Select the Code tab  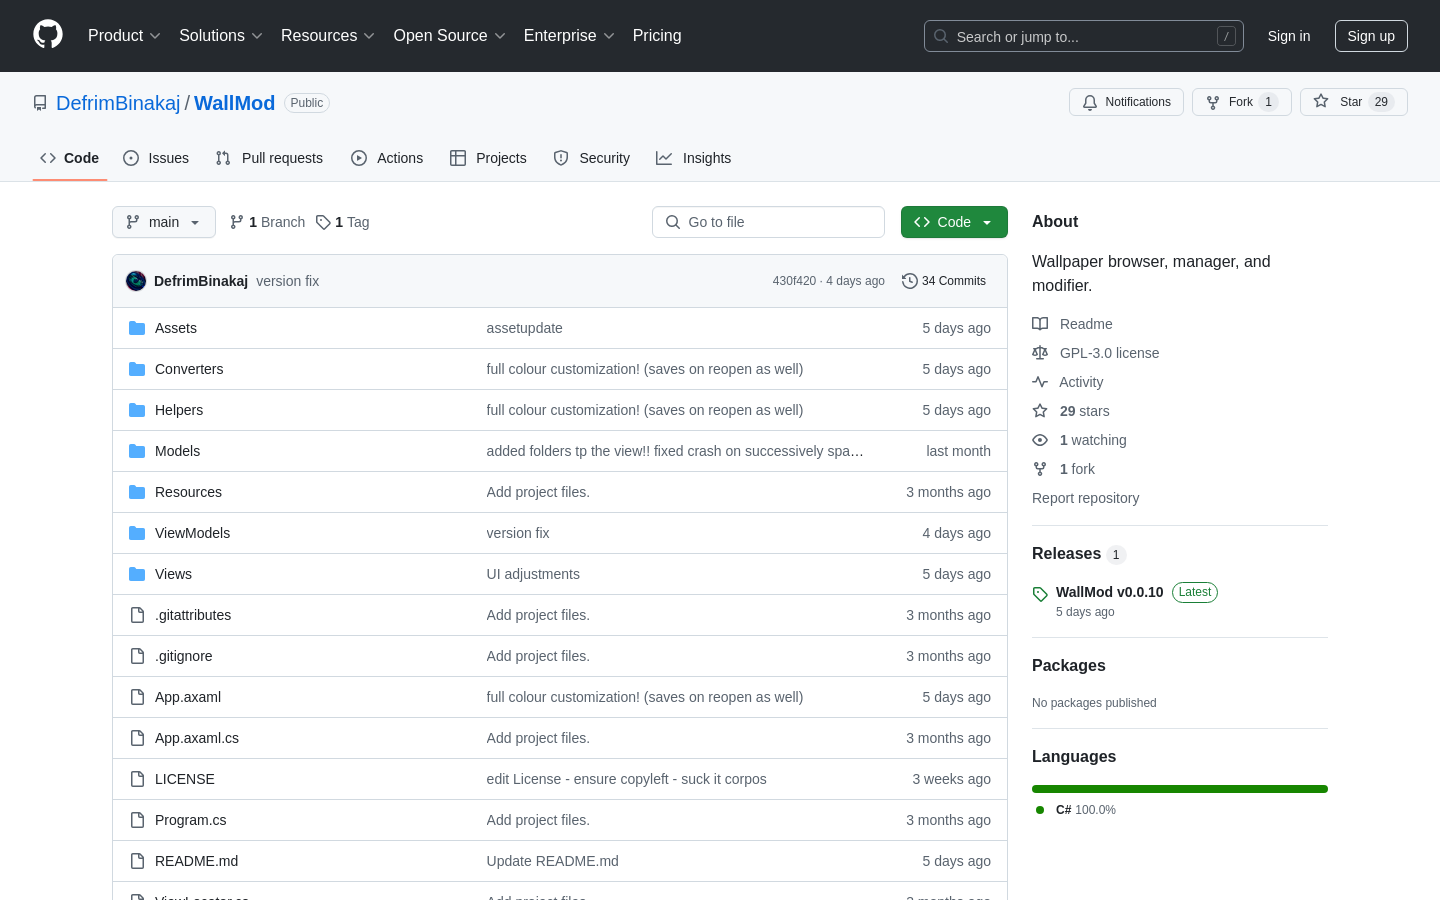70,158
